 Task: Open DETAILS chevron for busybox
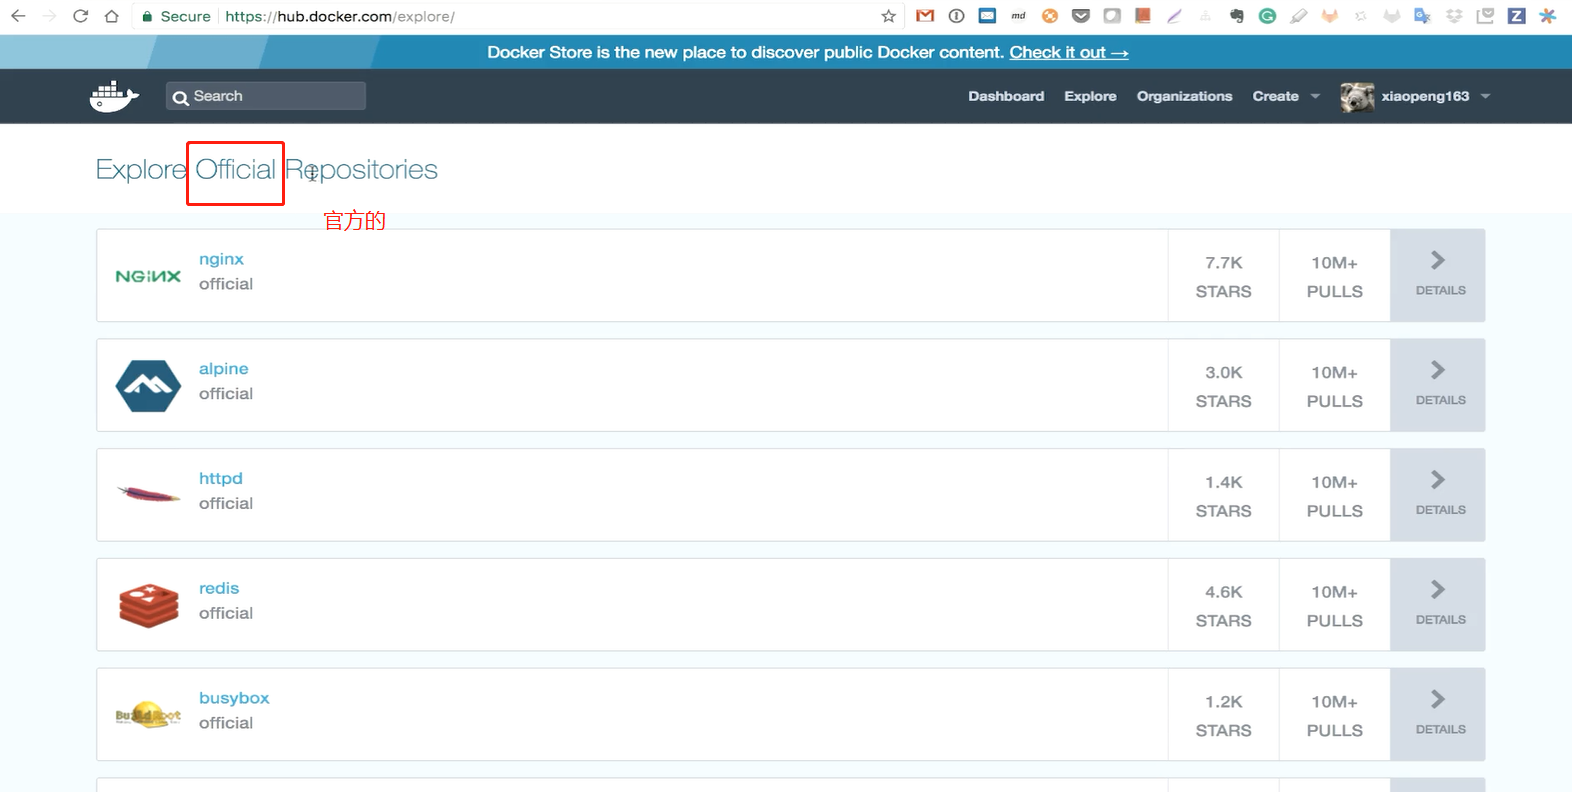[1438, 715]
